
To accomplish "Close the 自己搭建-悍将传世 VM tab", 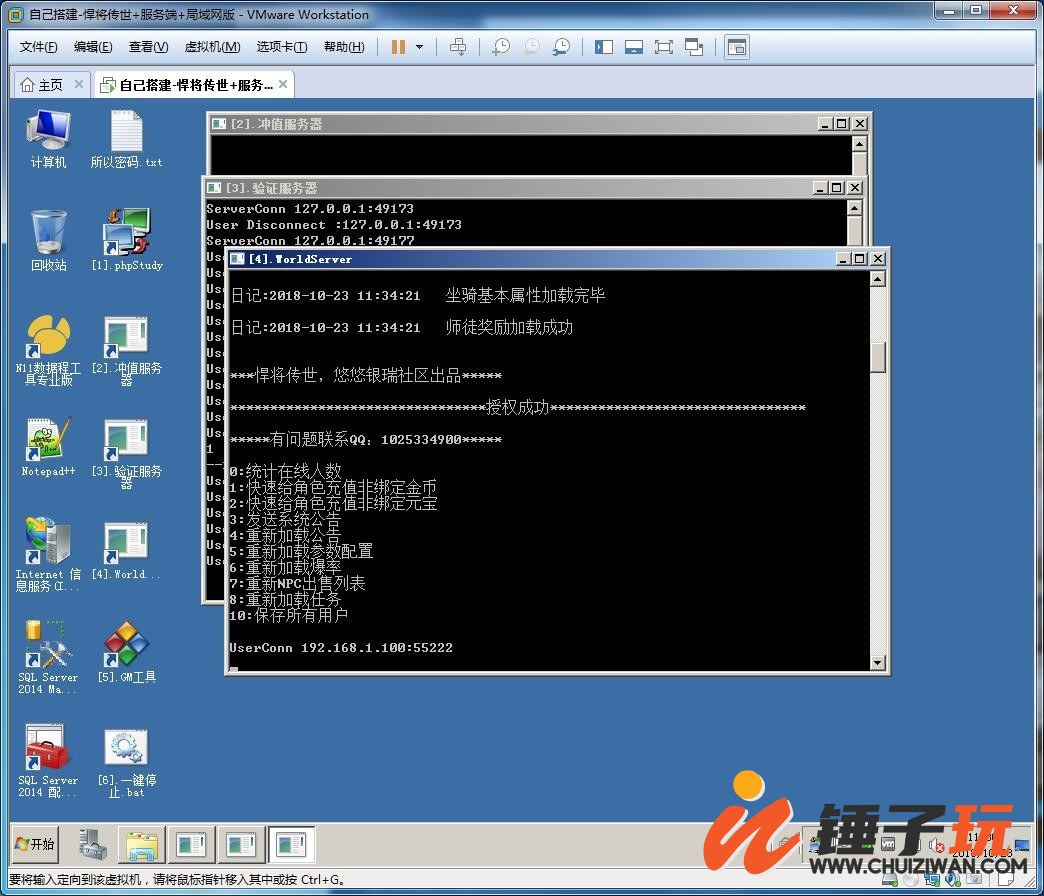I will point(283,84).
